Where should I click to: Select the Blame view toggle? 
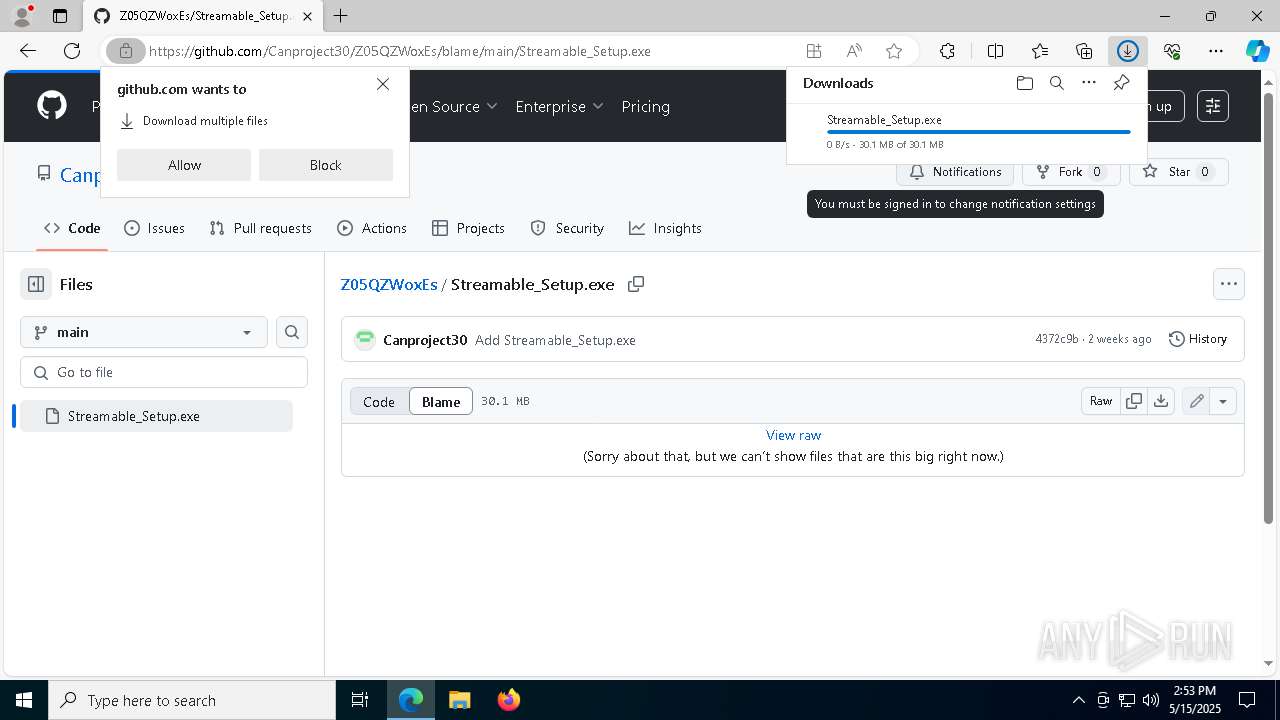pyautogui.click(x=441, y=401)
